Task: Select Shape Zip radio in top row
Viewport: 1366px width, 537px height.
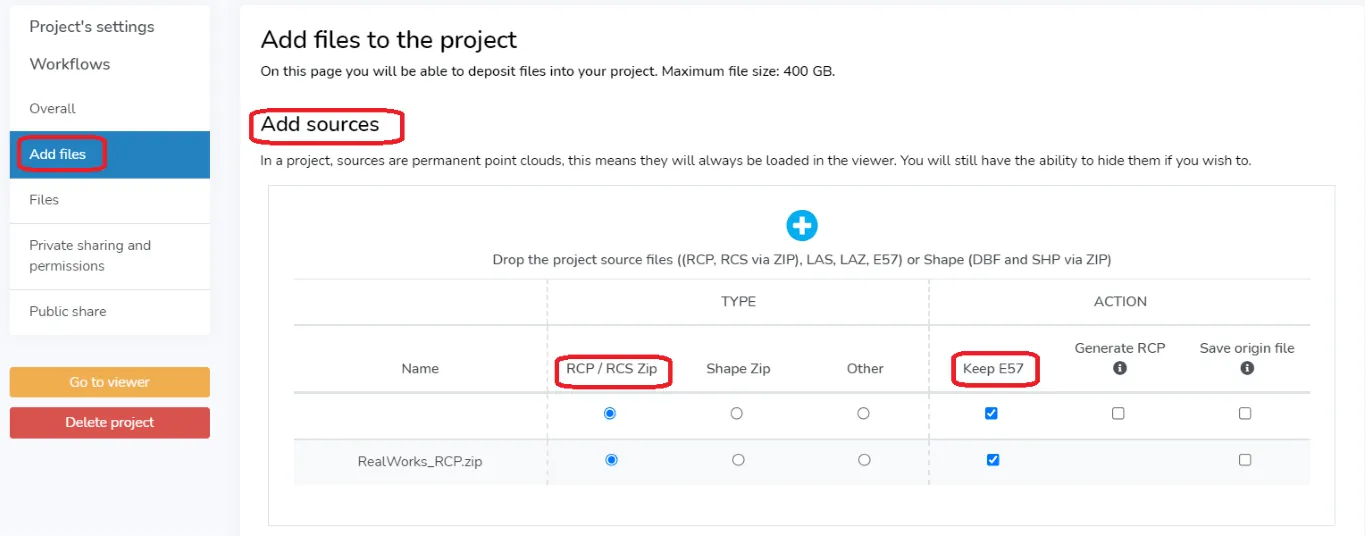Action: (x=737, y=413)
